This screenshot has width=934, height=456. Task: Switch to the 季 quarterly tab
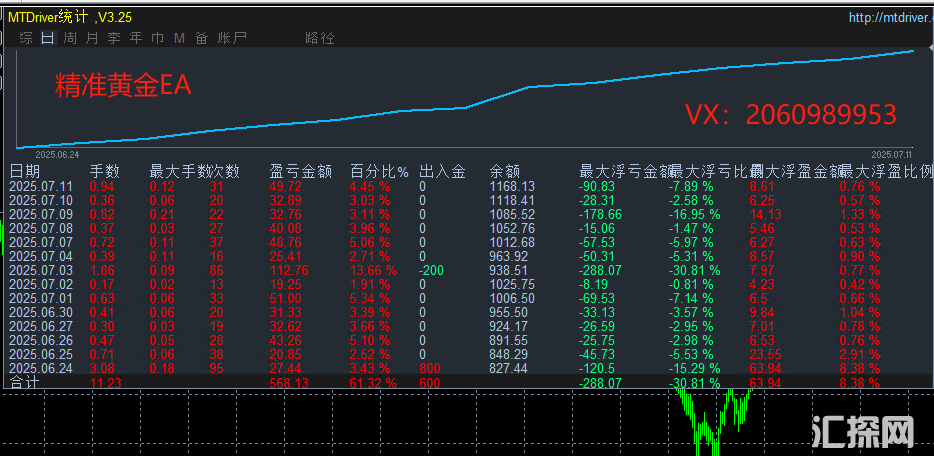(114, 39)
